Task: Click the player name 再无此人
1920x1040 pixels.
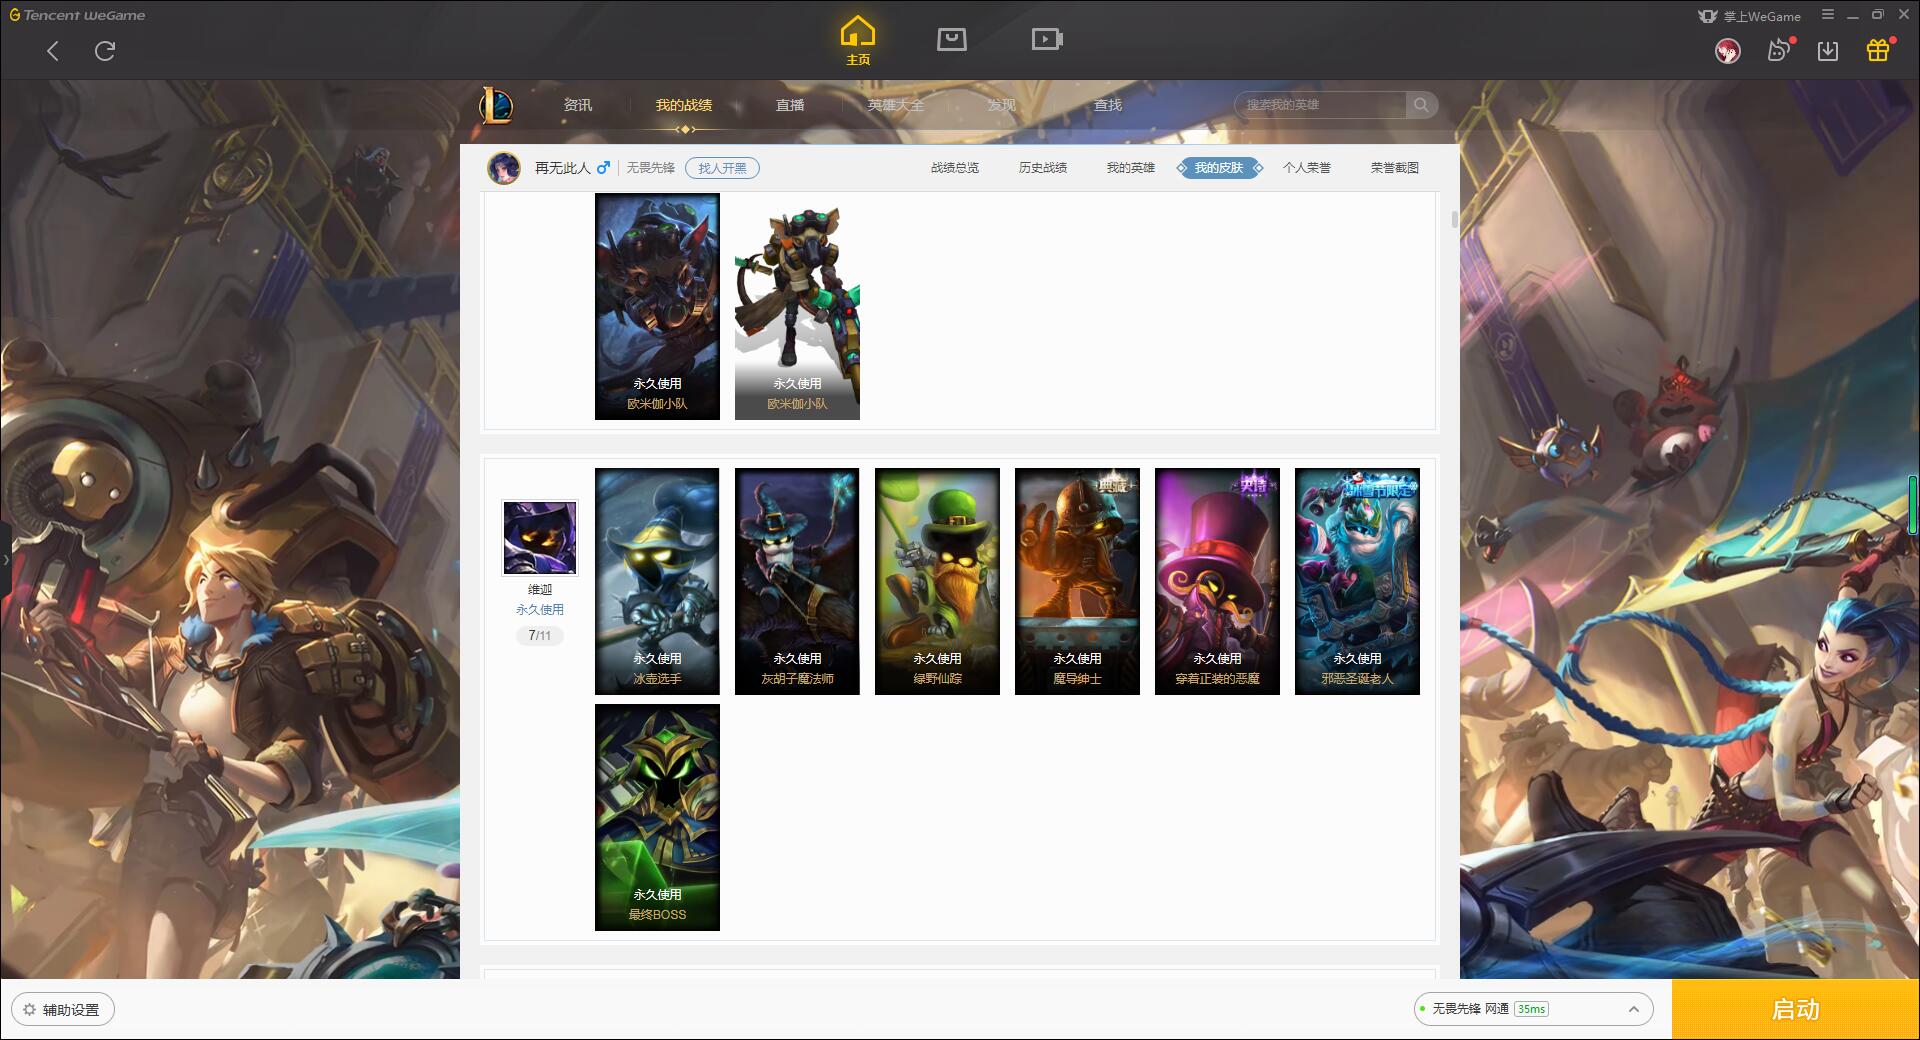Action: point(562,168)
